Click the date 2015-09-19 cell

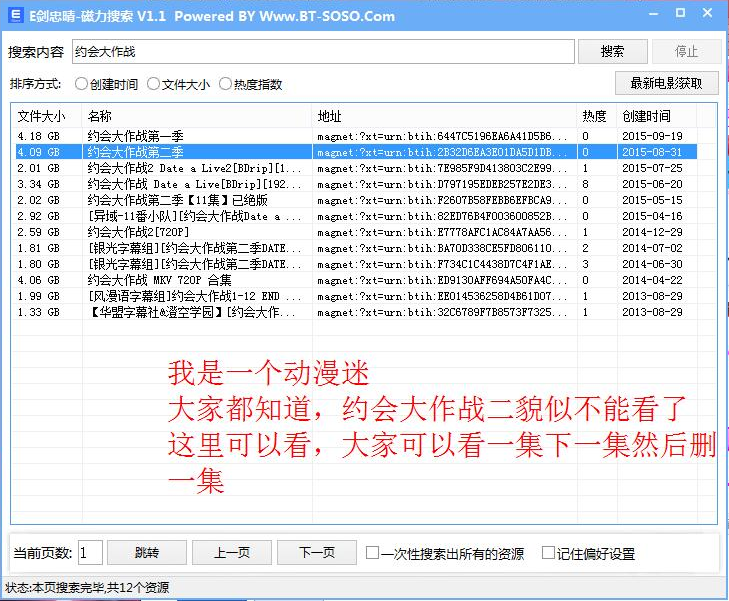pyautogui.click(x=652, y=136)
